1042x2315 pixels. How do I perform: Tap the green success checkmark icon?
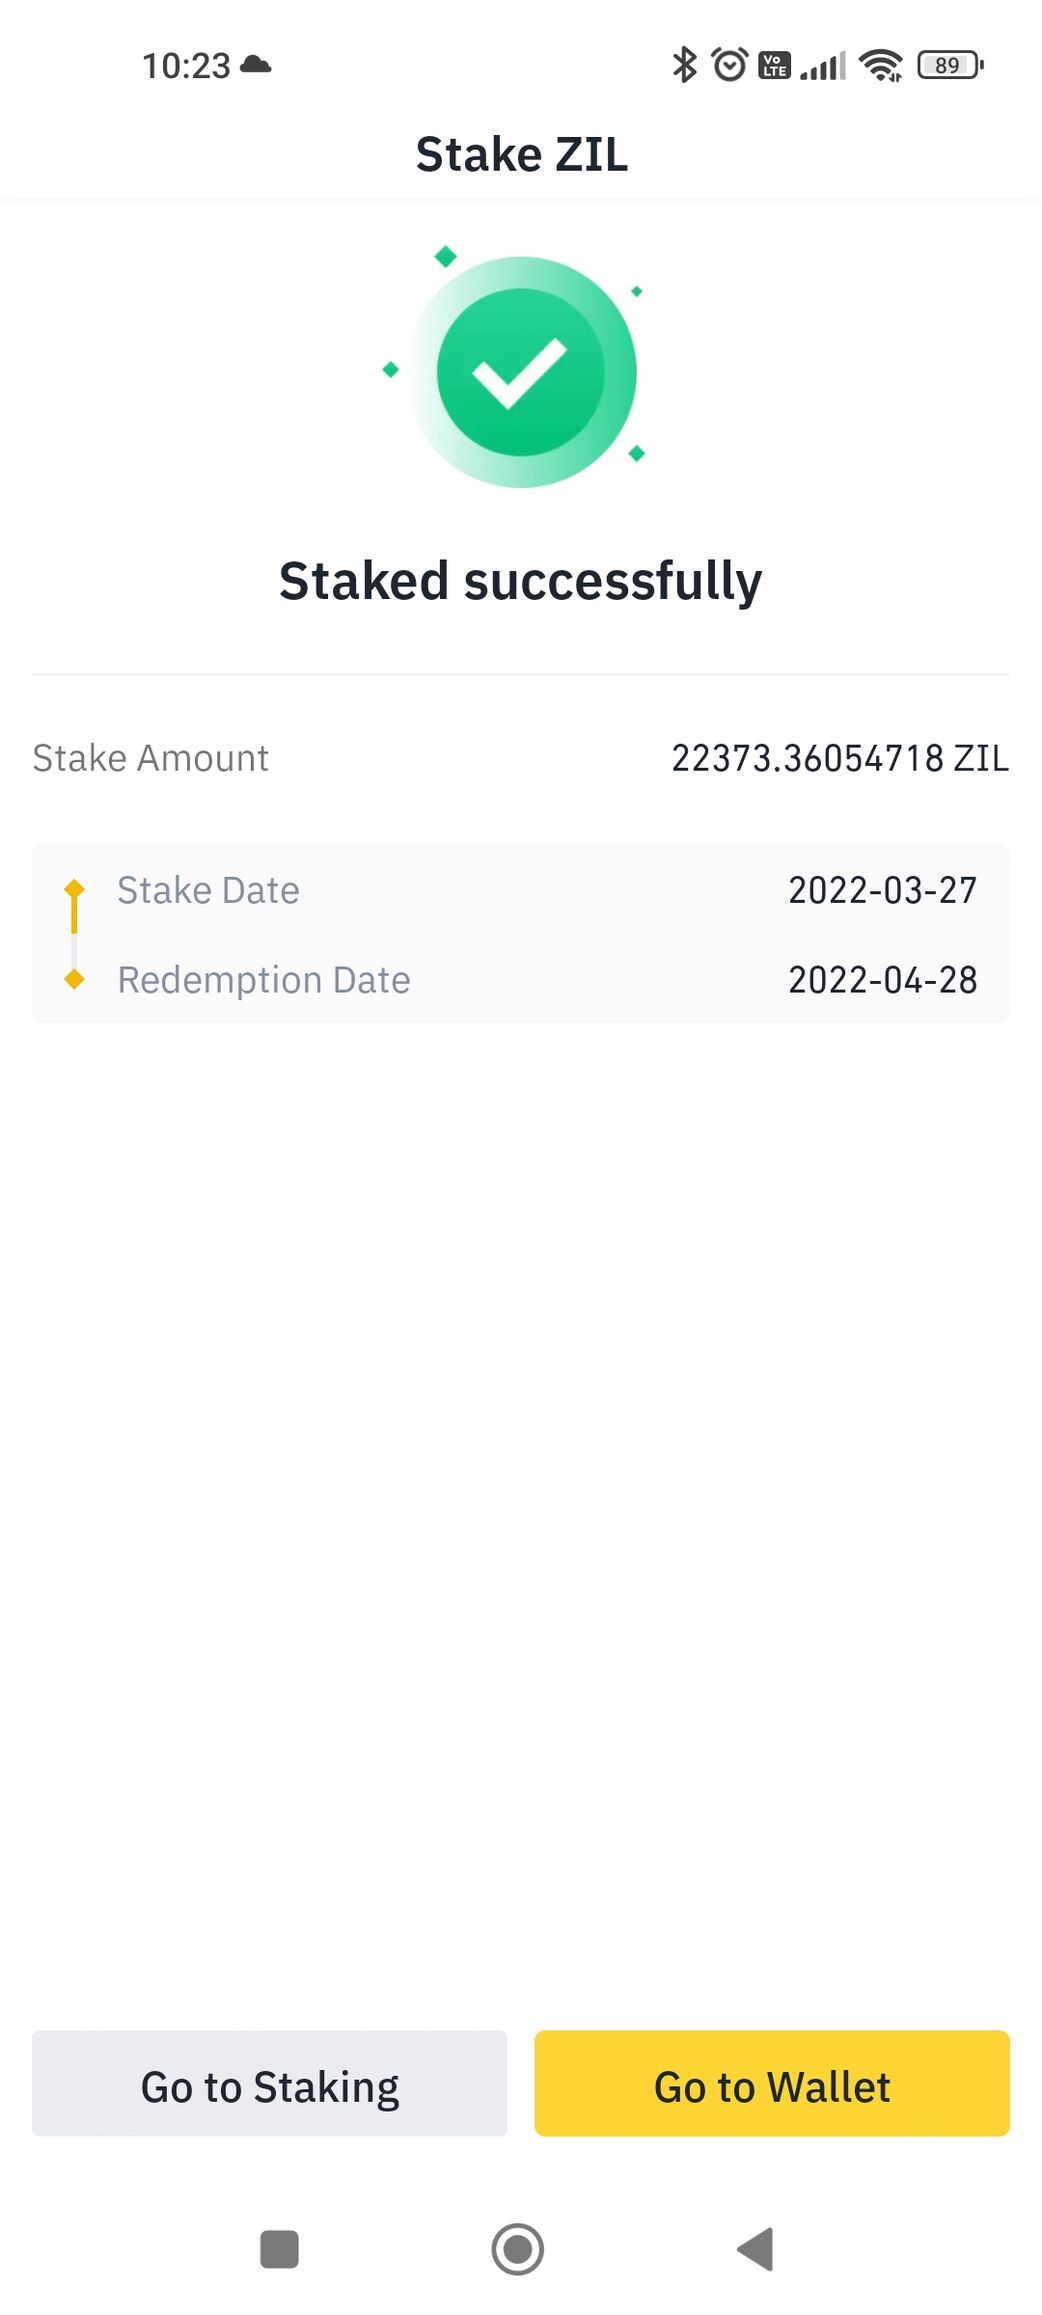[x=521, y=372]
